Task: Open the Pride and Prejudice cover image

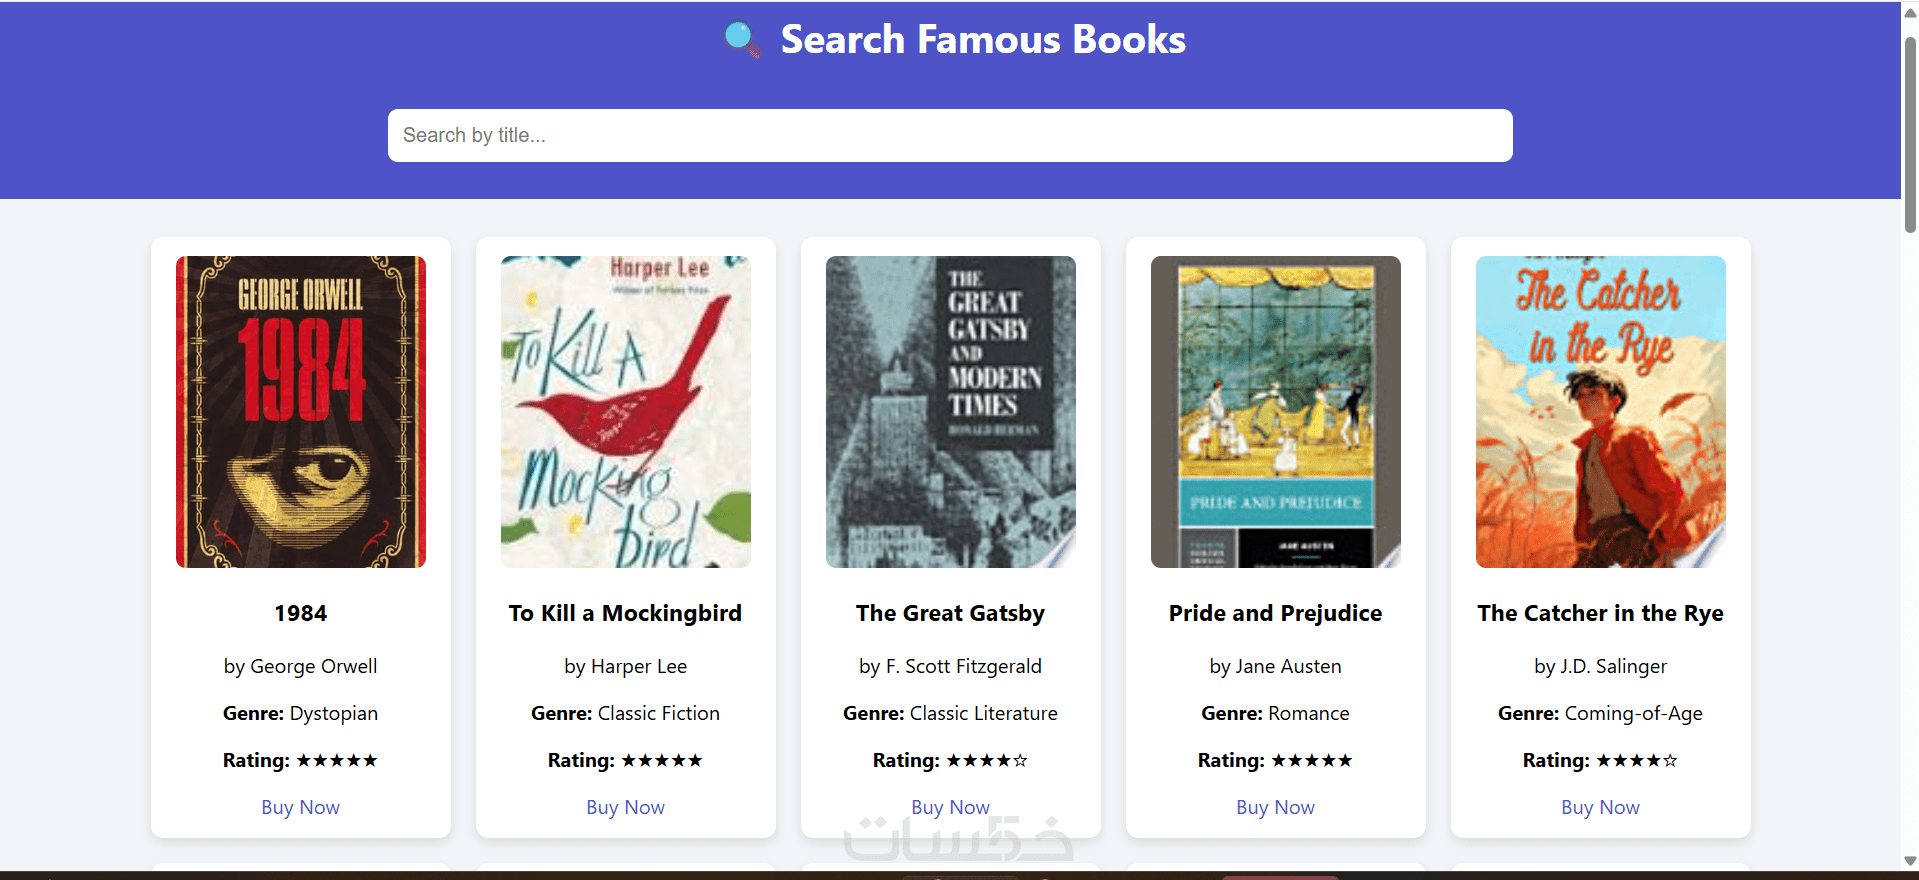Action: [x=1275, y=412]
